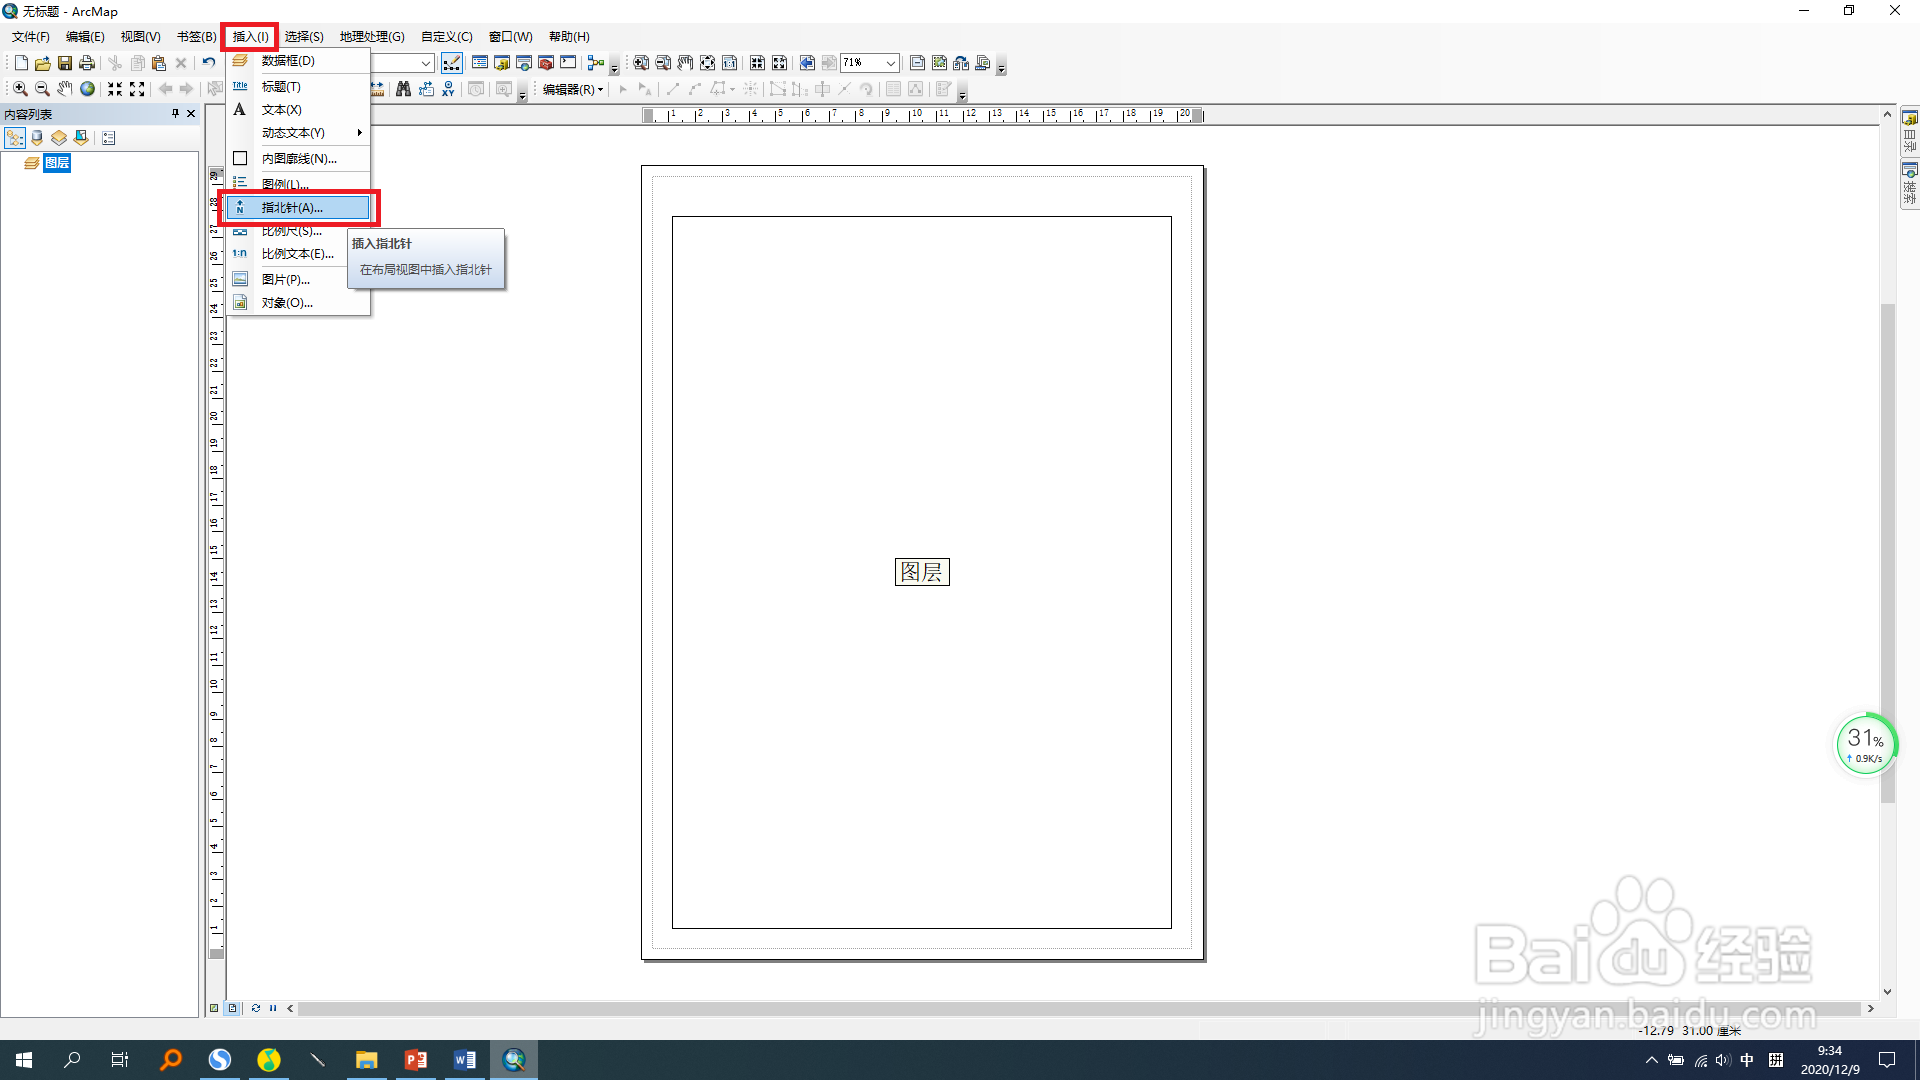Open the ModelBuilder window icon
This screenshot has width=1920, height=1080.
(x=596, y=63)
